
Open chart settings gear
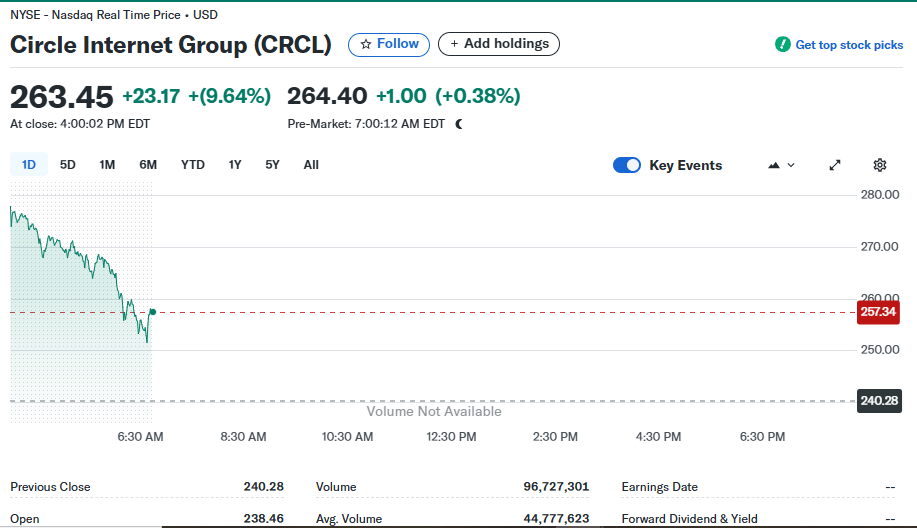[880, 165]
